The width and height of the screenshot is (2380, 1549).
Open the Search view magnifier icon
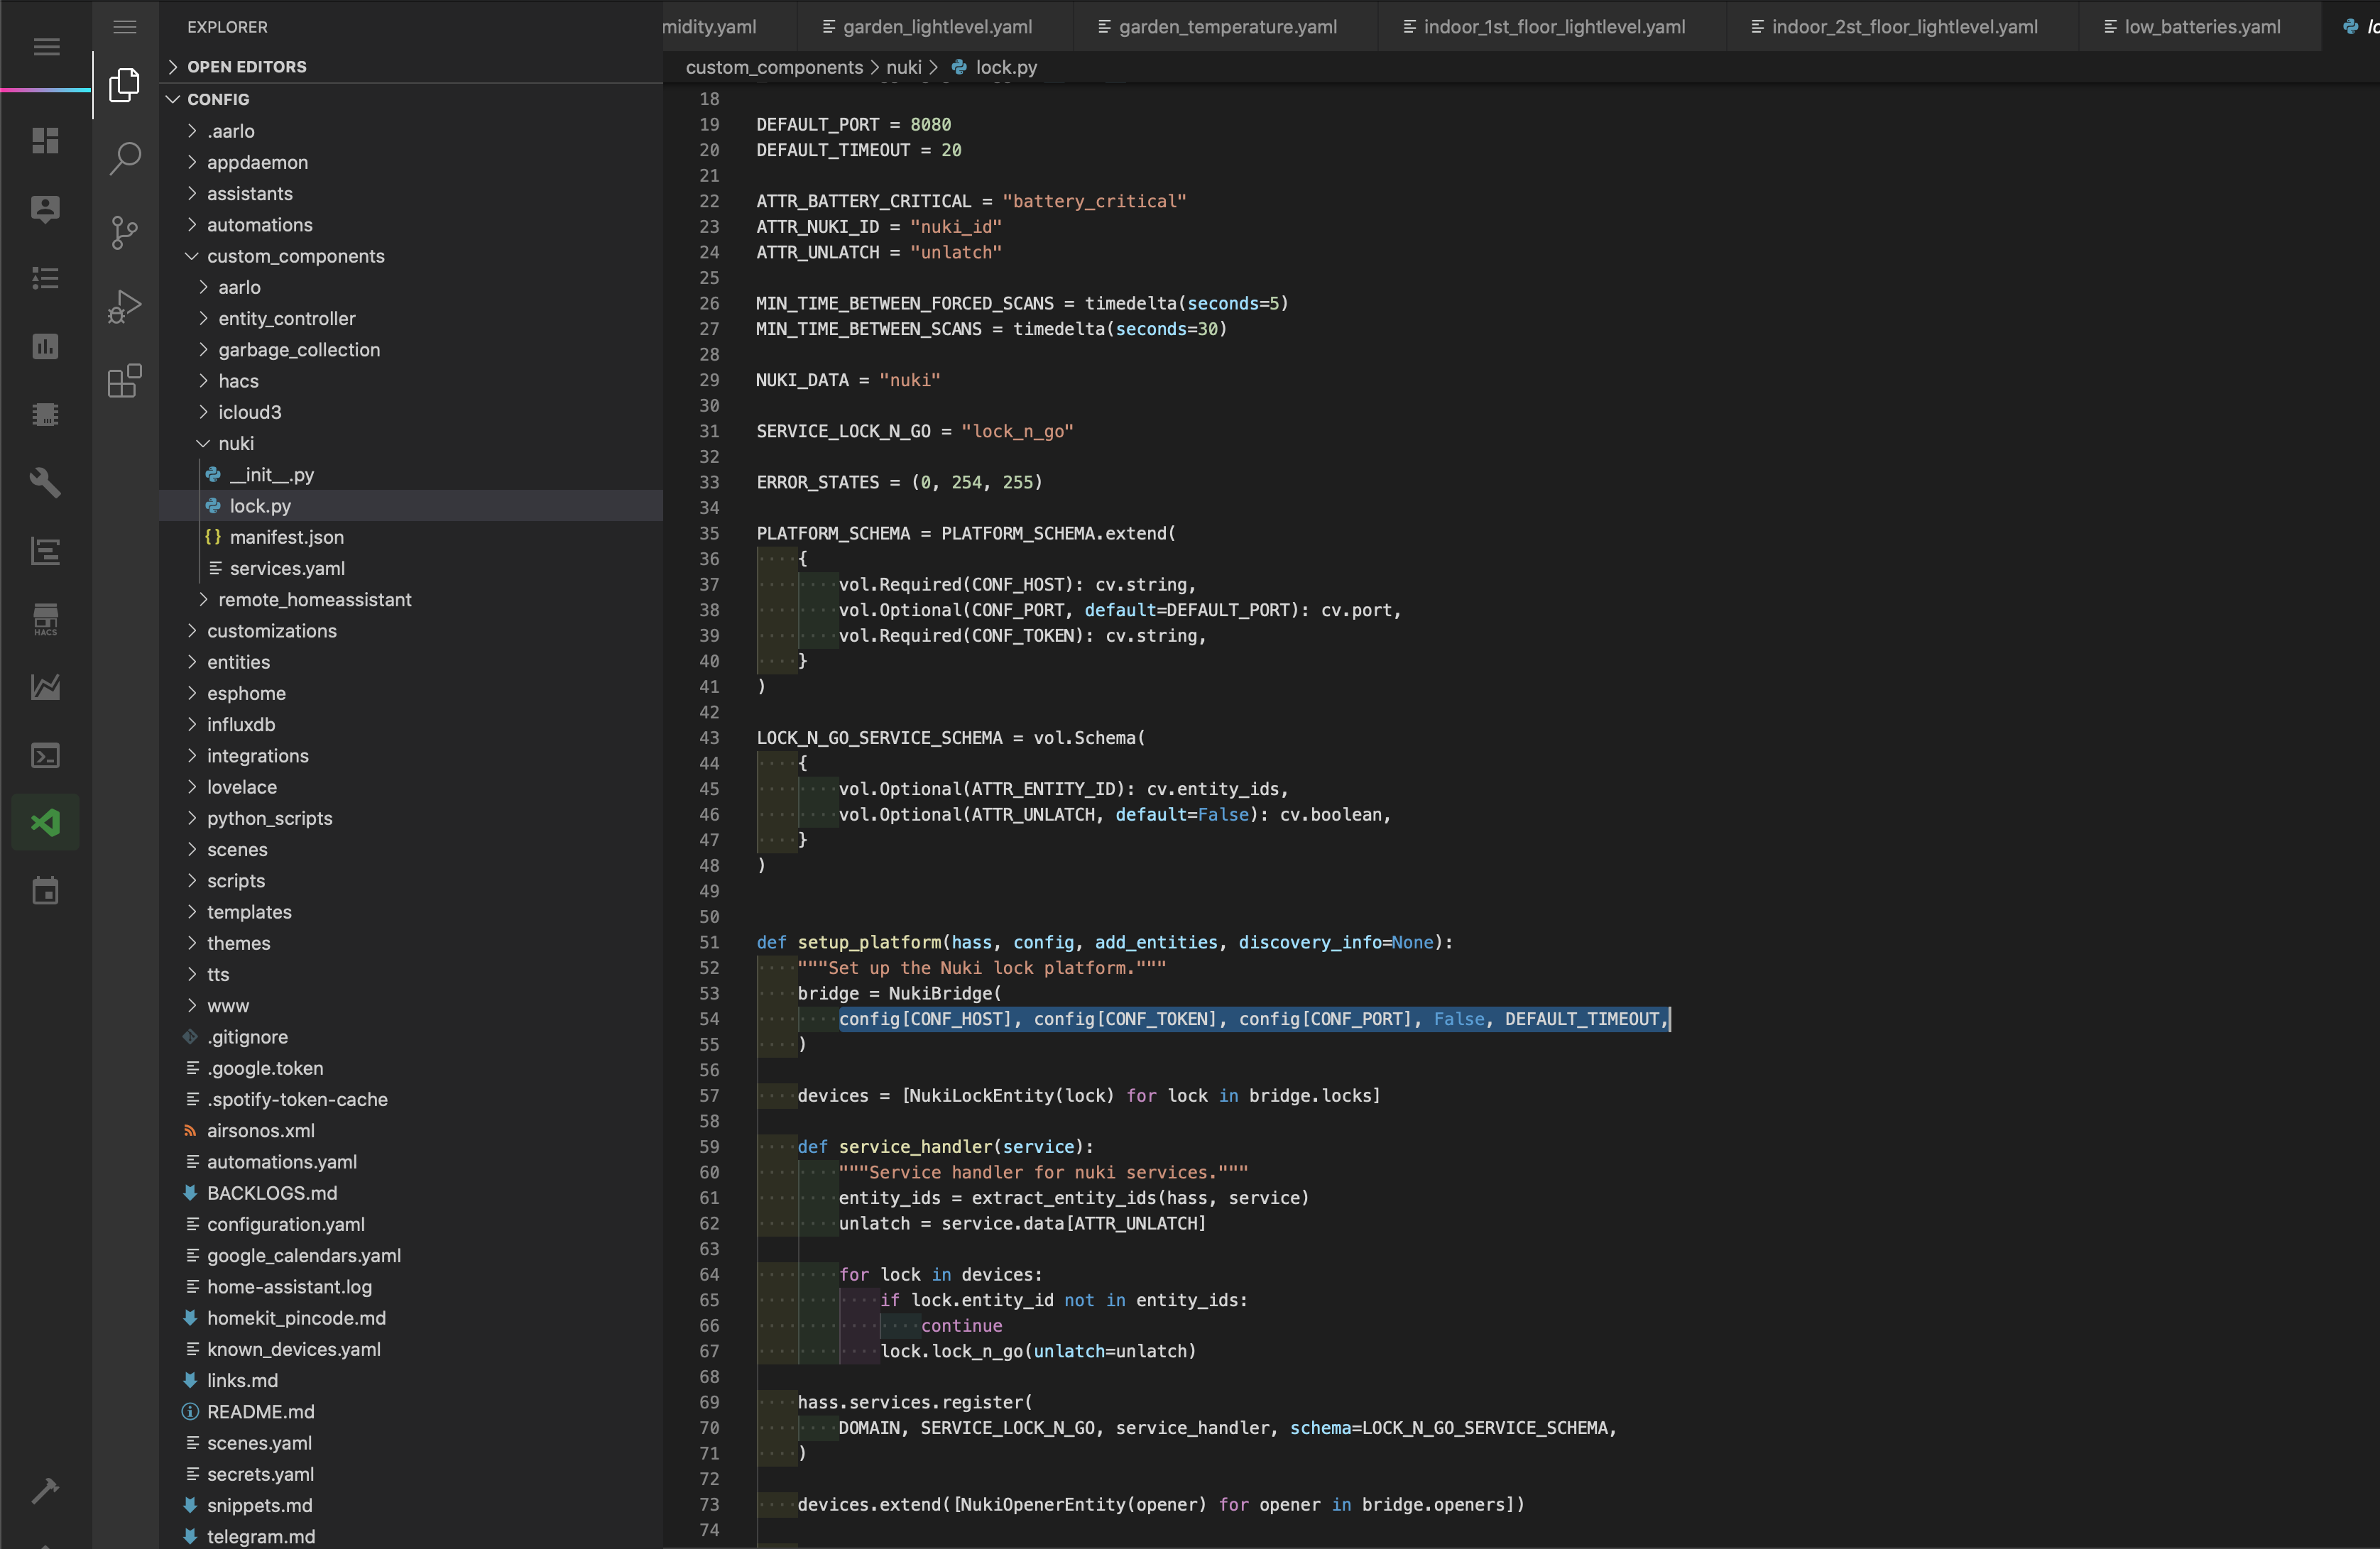pos(125,158)
